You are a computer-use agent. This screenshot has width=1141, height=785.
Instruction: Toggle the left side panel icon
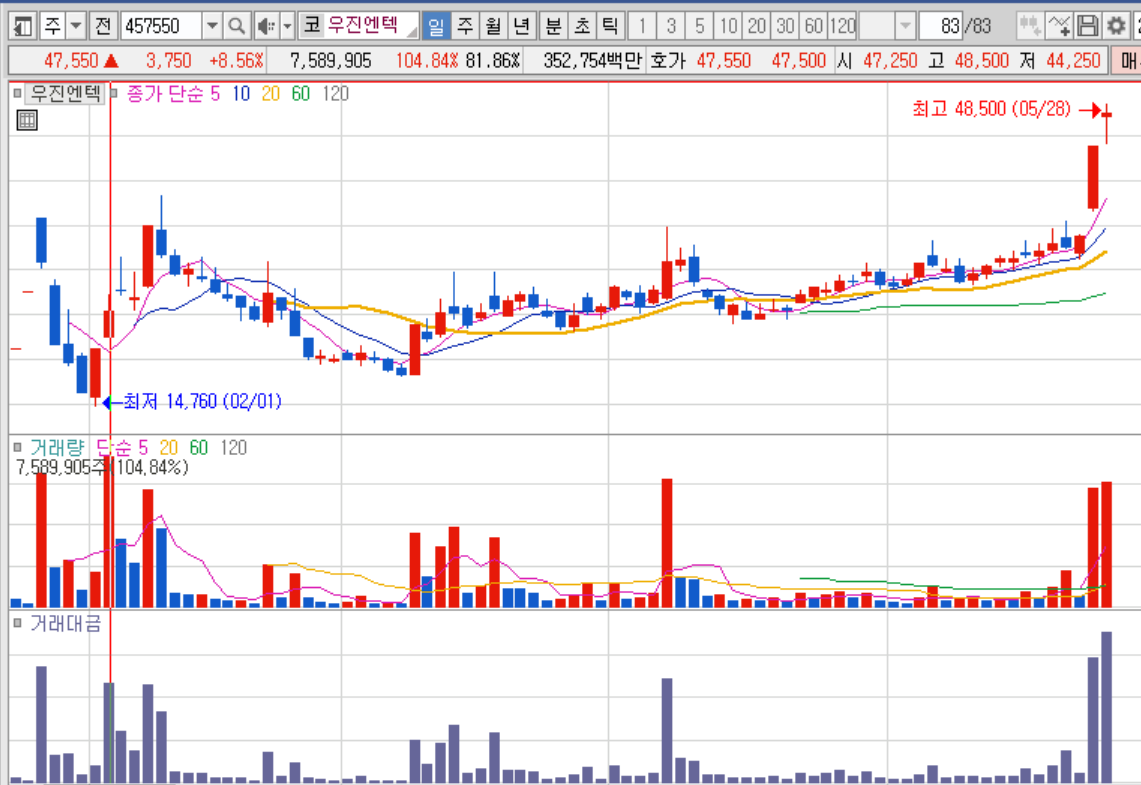[x=23, y=27]
